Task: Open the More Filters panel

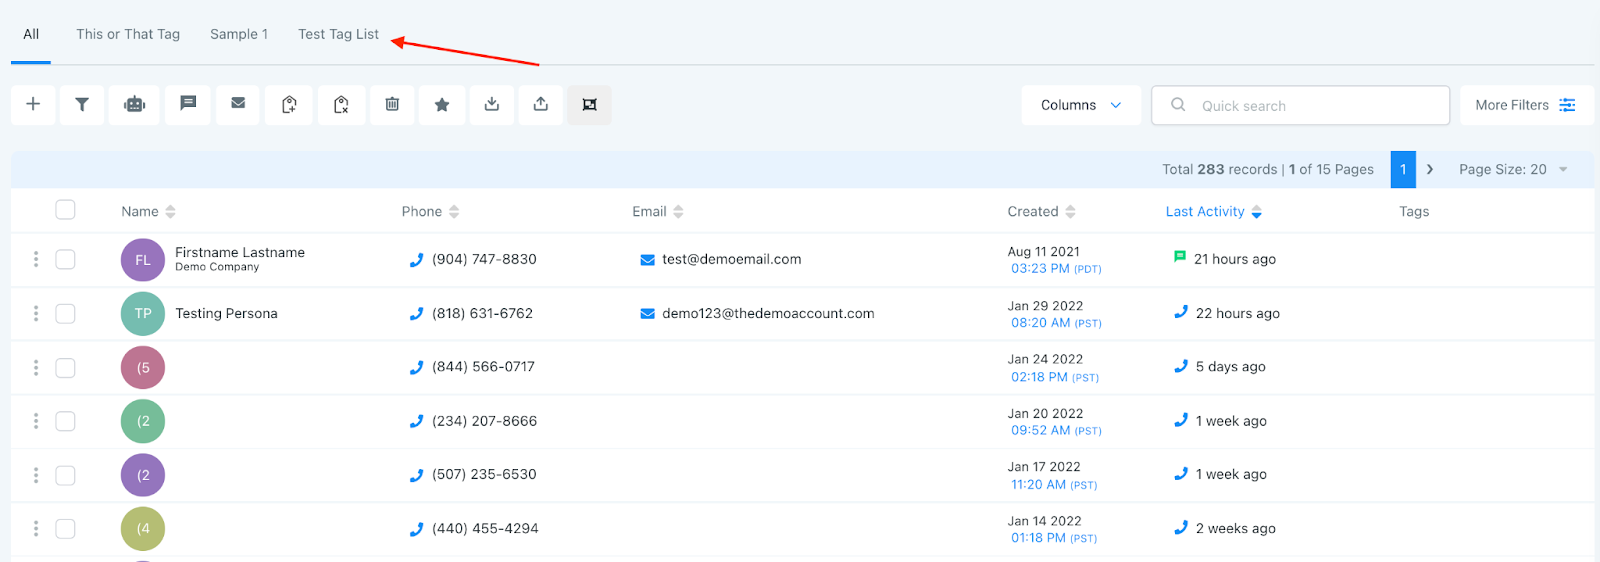Action: coord(1525,105)
